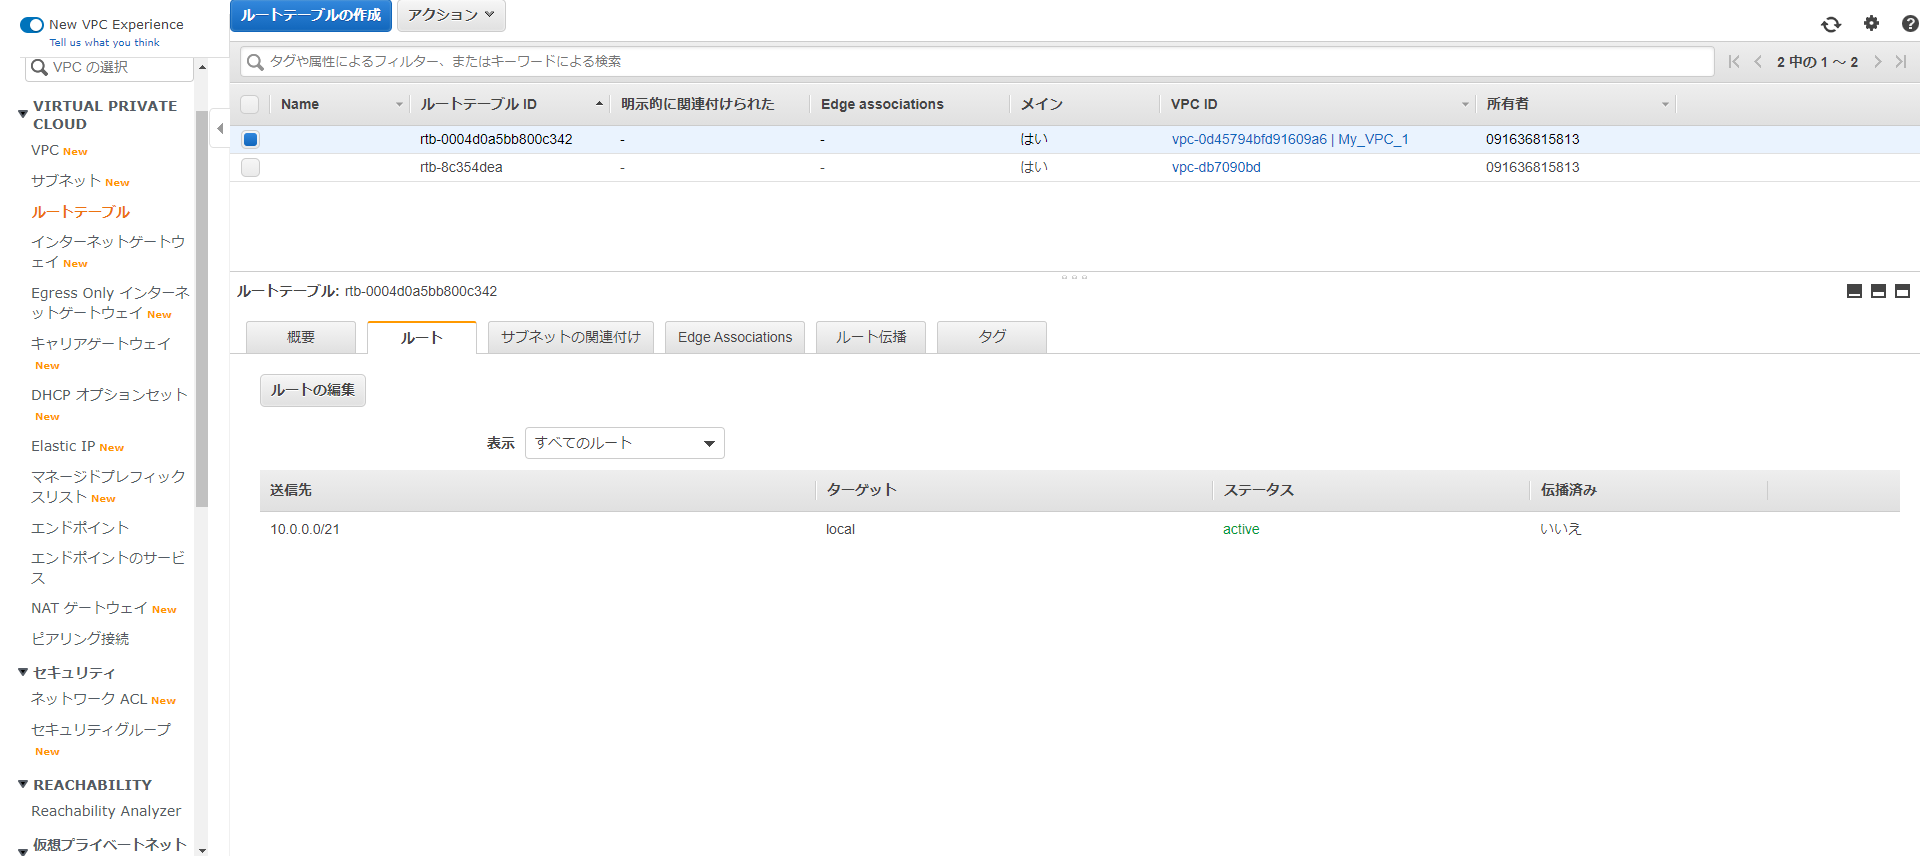
Task: Click the sidebar vertical scrollbar thumb
Action: point(201,308)
